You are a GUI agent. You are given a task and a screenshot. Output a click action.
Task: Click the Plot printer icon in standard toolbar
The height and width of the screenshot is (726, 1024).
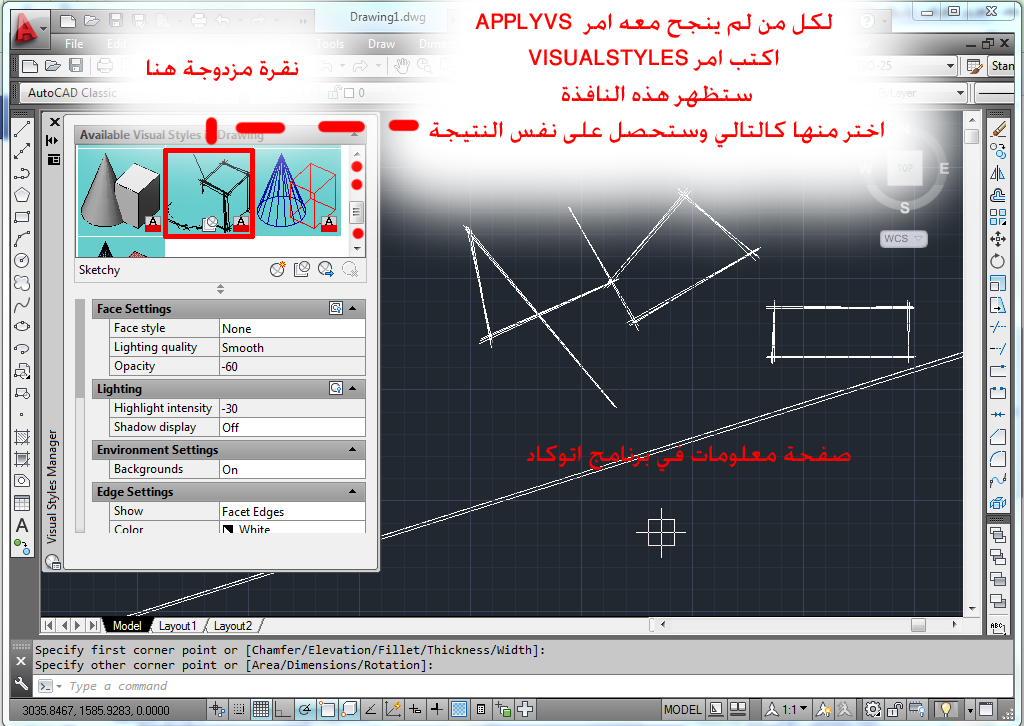(104, 66)
